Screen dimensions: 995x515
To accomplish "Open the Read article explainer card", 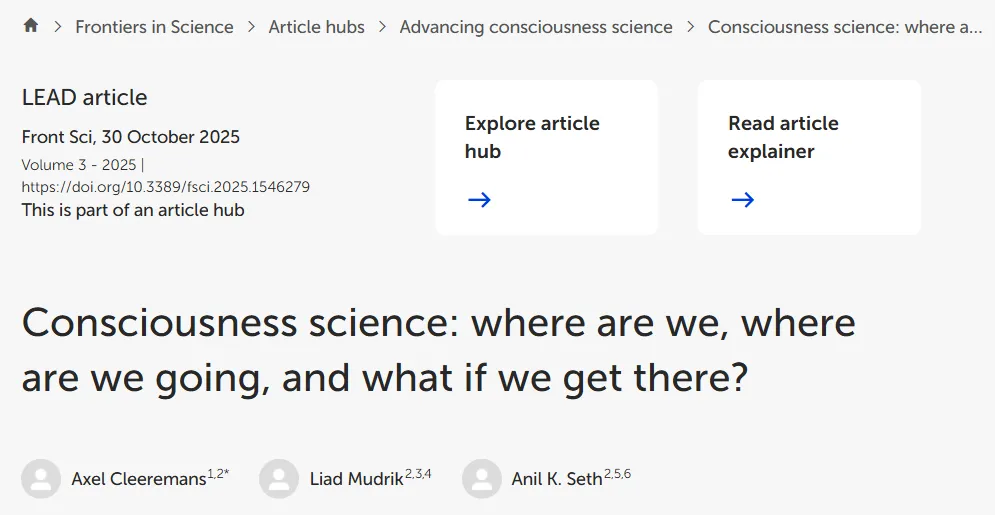I will [809, 157].
